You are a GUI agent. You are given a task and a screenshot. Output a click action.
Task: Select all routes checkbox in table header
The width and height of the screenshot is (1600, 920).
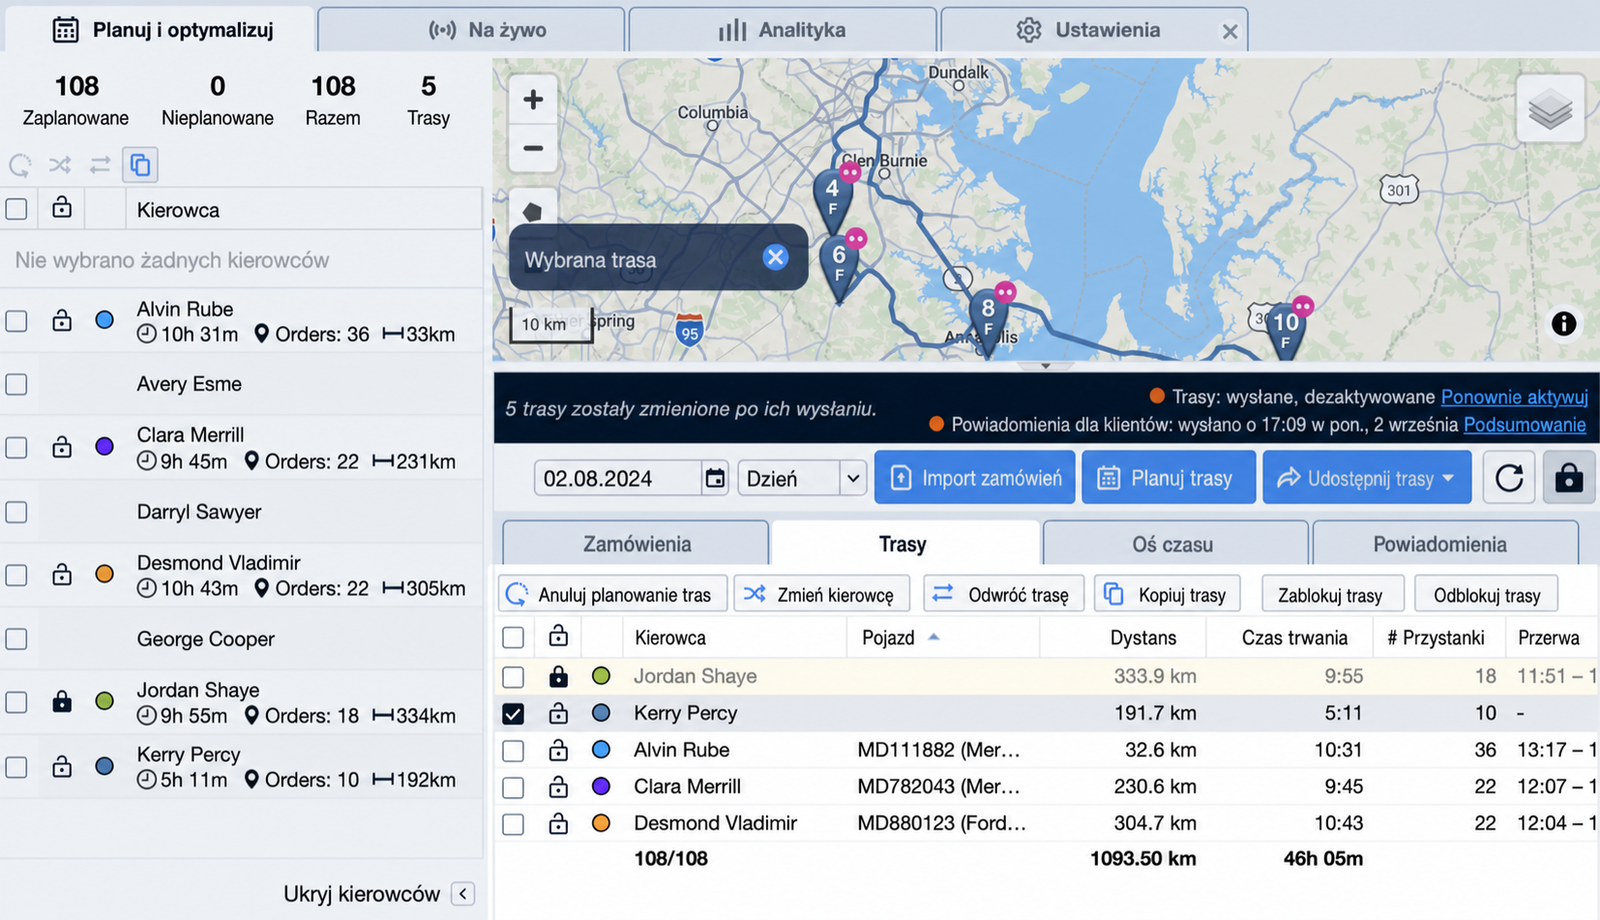pyautogui.click(x=513, y=638)
